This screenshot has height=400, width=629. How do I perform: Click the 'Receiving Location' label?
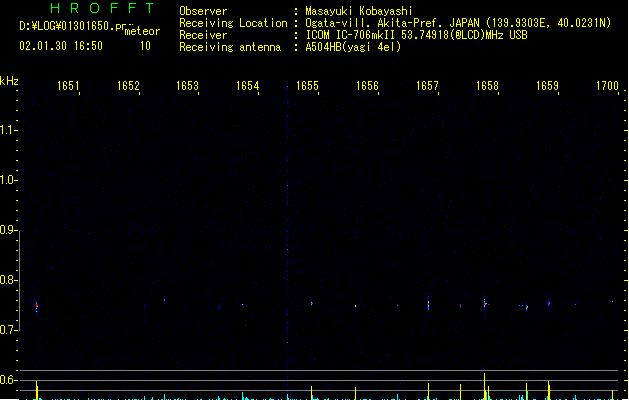pyautogui.click(x=233, y=23)
